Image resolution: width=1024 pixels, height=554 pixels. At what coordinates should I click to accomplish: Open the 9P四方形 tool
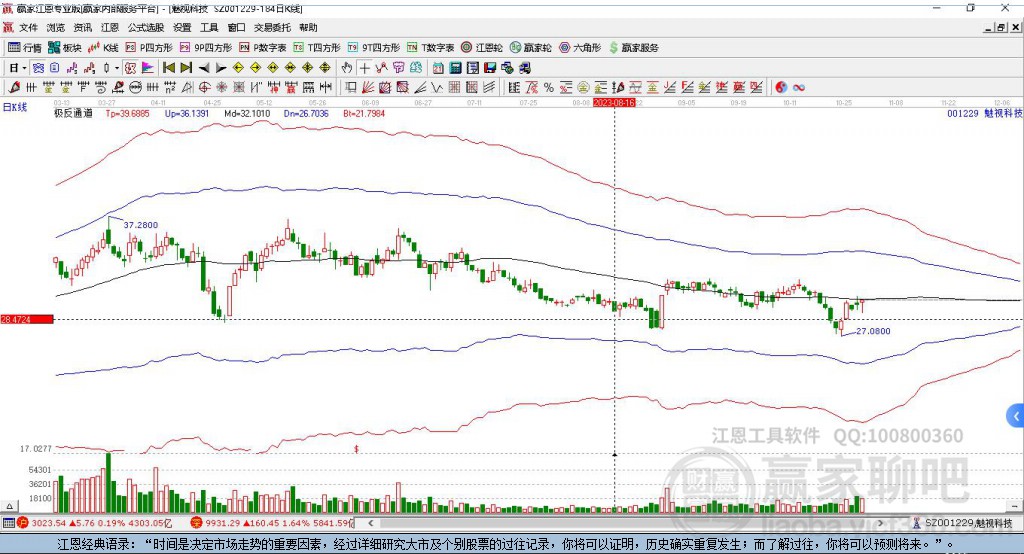[x=206, y=48]
